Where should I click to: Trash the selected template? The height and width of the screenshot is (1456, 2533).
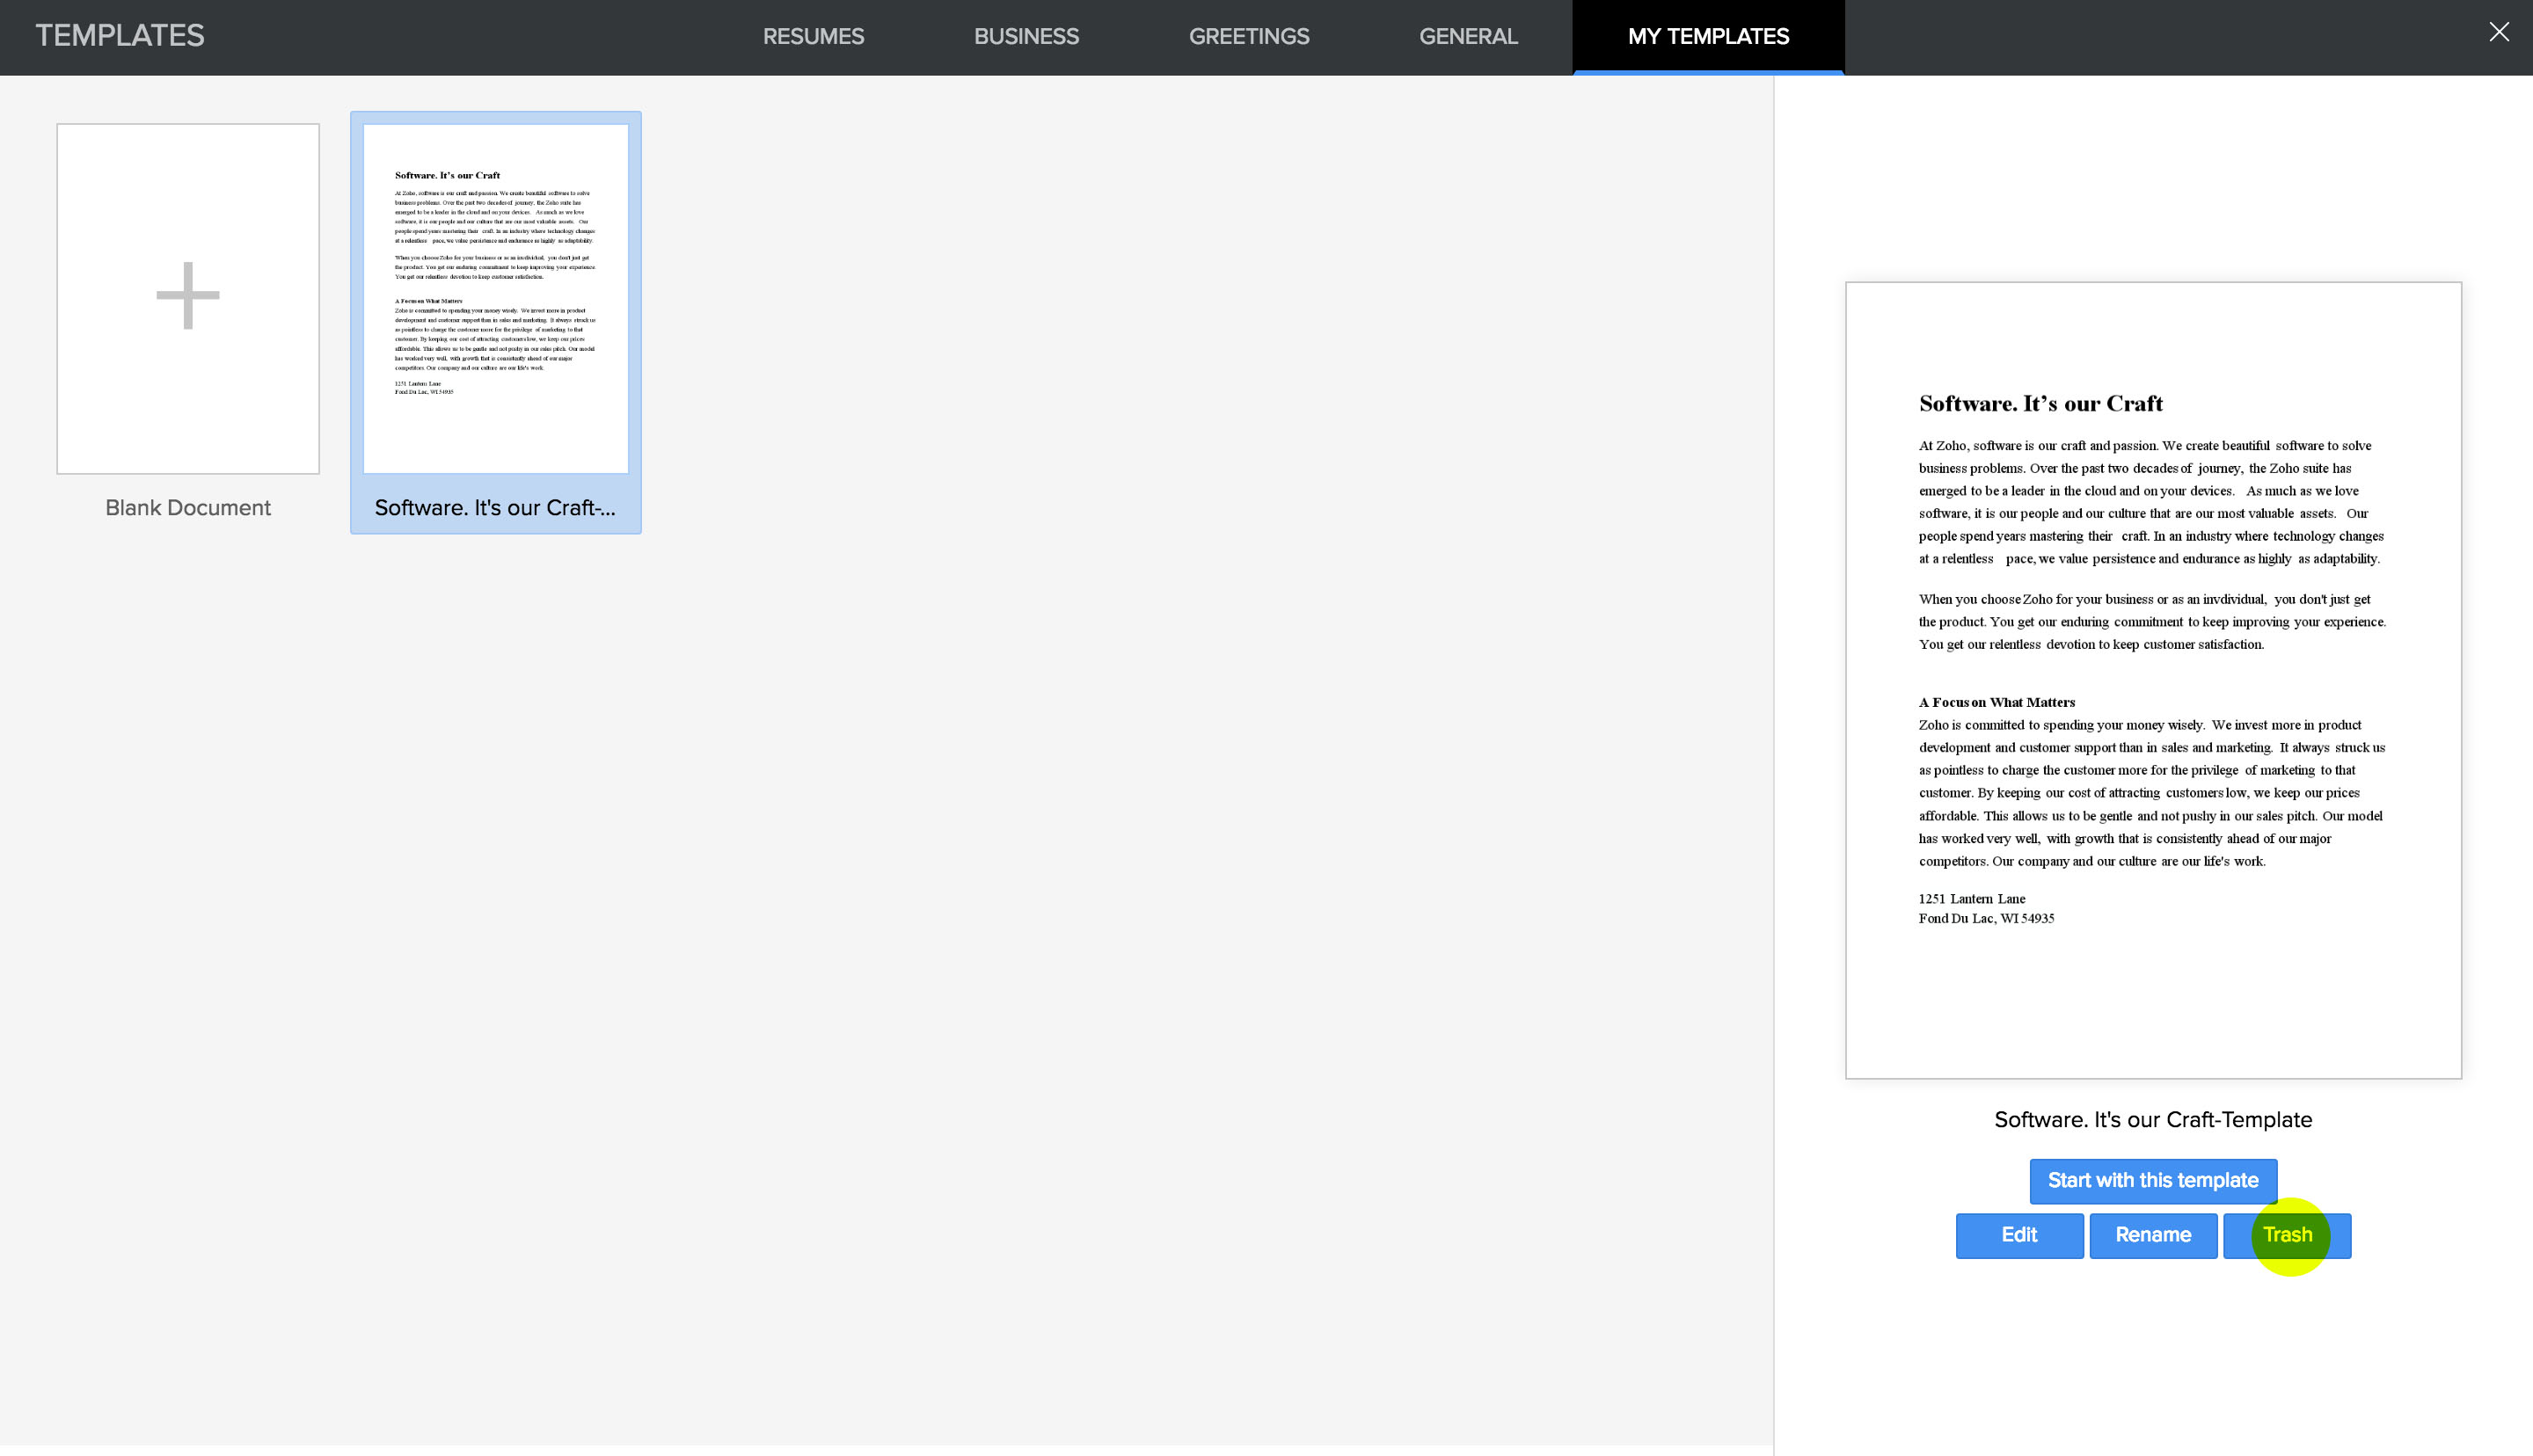pos(2287,1236)
